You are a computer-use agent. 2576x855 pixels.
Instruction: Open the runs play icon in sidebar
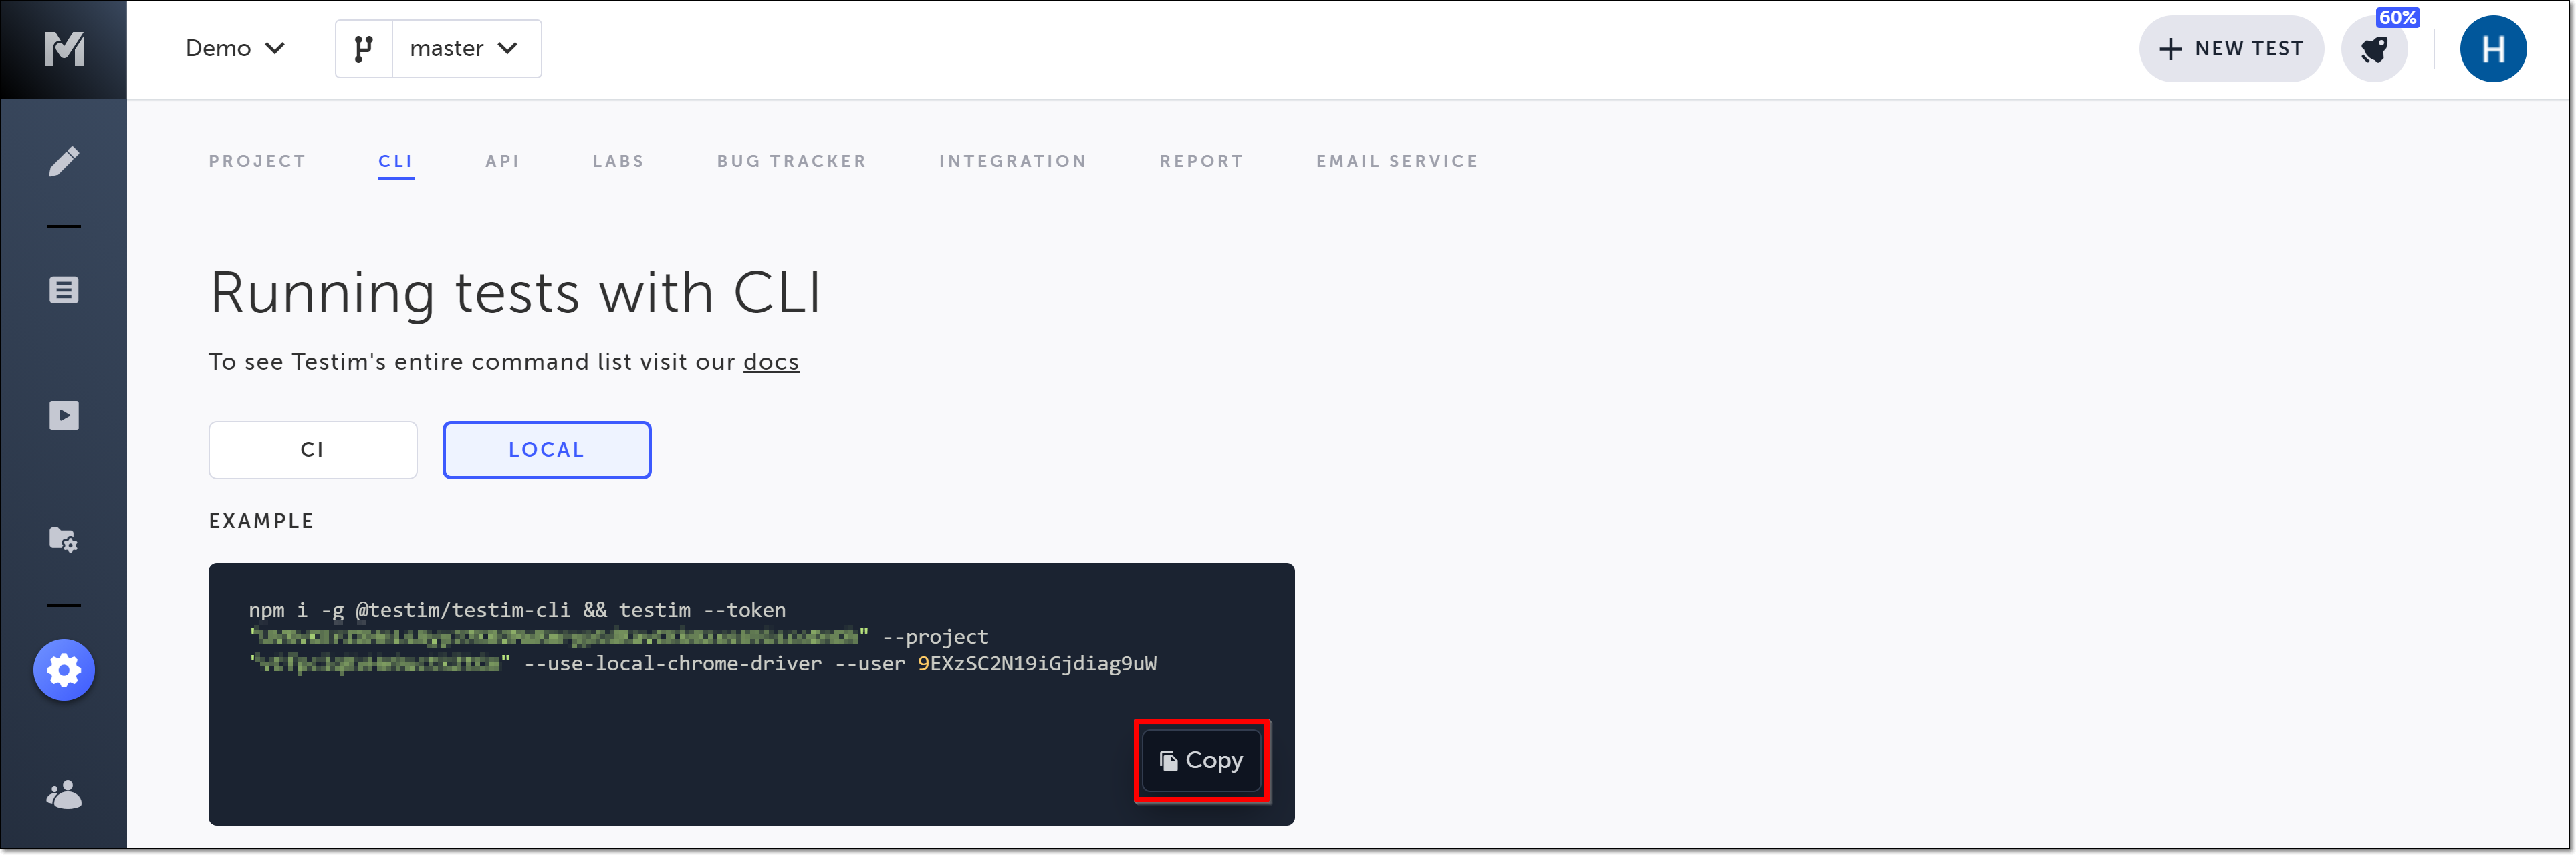64,415
